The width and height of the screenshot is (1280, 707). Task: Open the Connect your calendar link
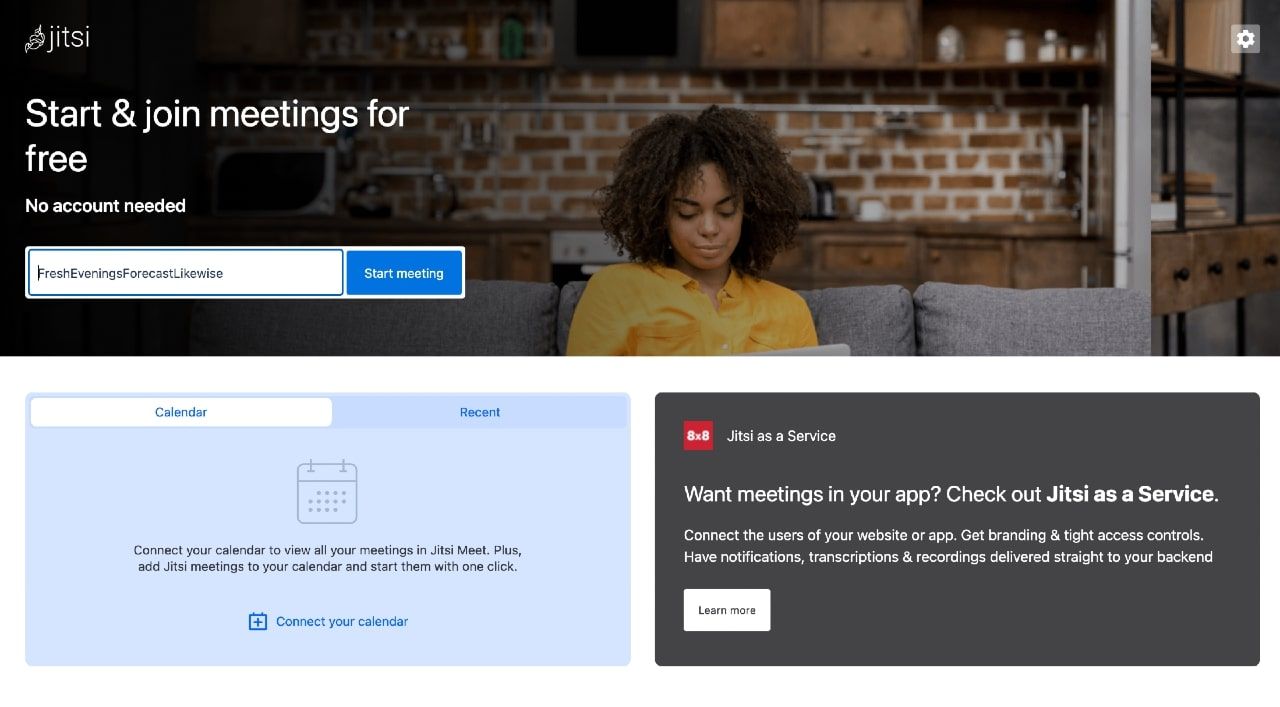(342, 621)
